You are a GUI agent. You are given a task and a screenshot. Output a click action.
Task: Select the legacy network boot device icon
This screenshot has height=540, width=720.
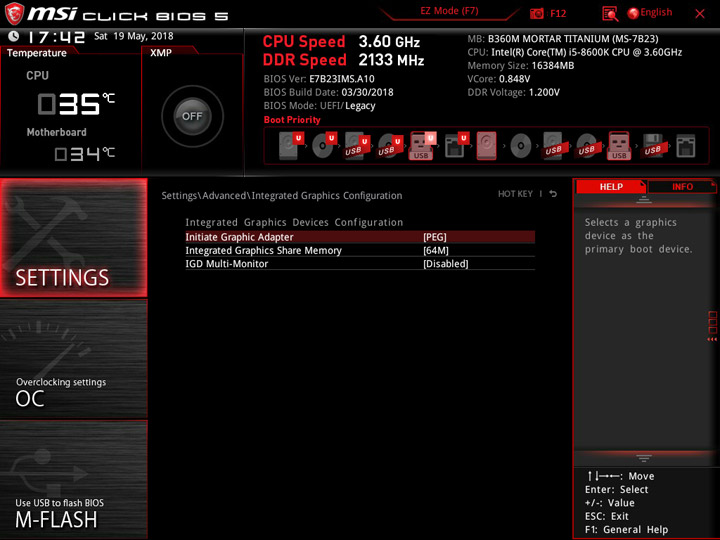click(686, 146)
